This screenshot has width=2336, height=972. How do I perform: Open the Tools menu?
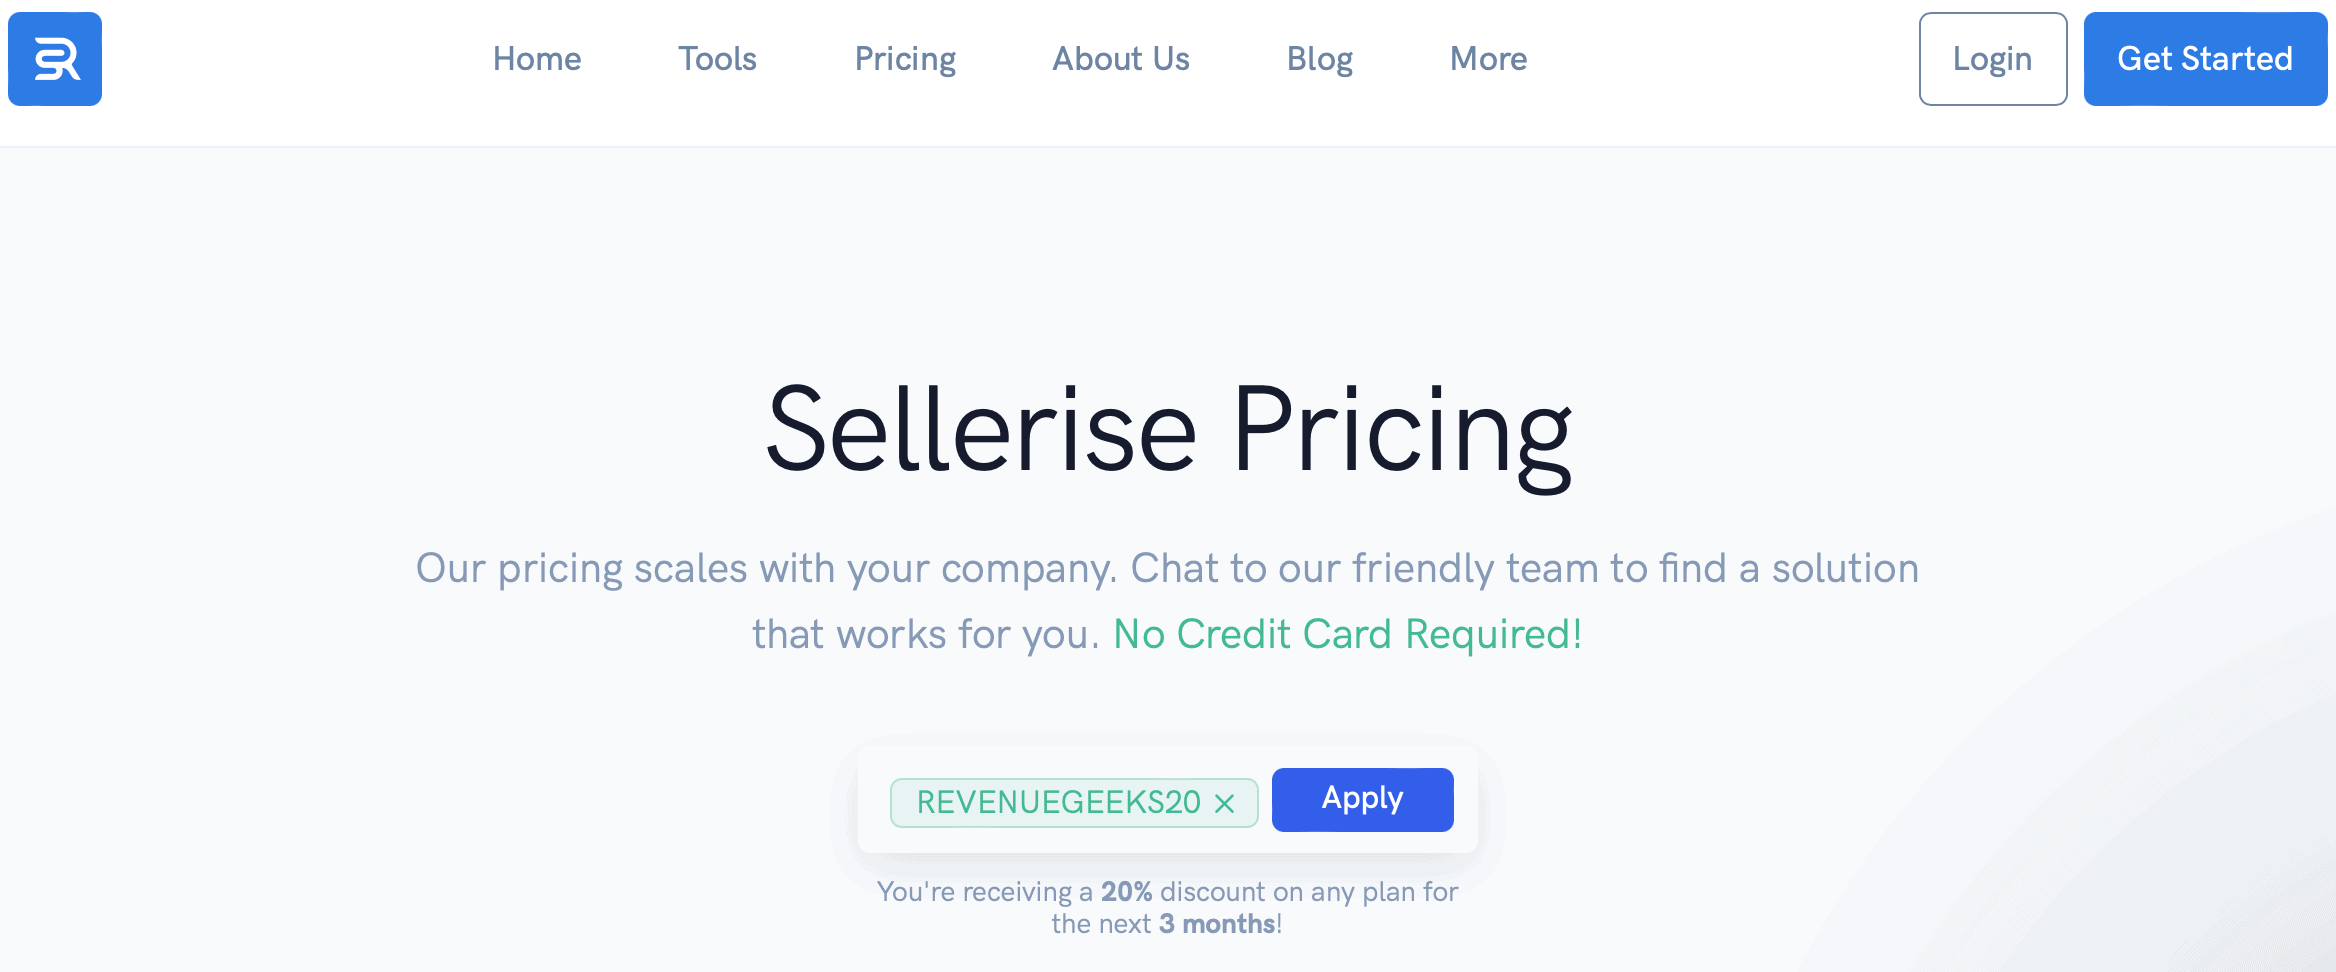pyautogui.click(x=717, y=59)
